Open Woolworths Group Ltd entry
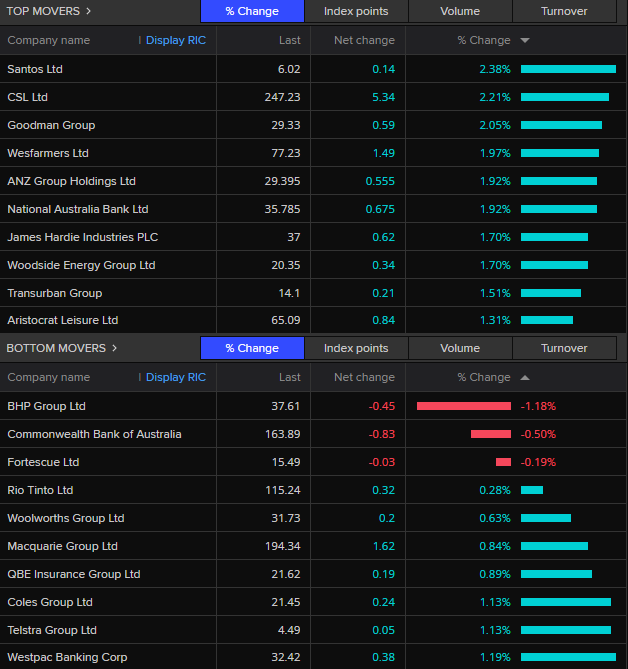 tap(66, 518)
